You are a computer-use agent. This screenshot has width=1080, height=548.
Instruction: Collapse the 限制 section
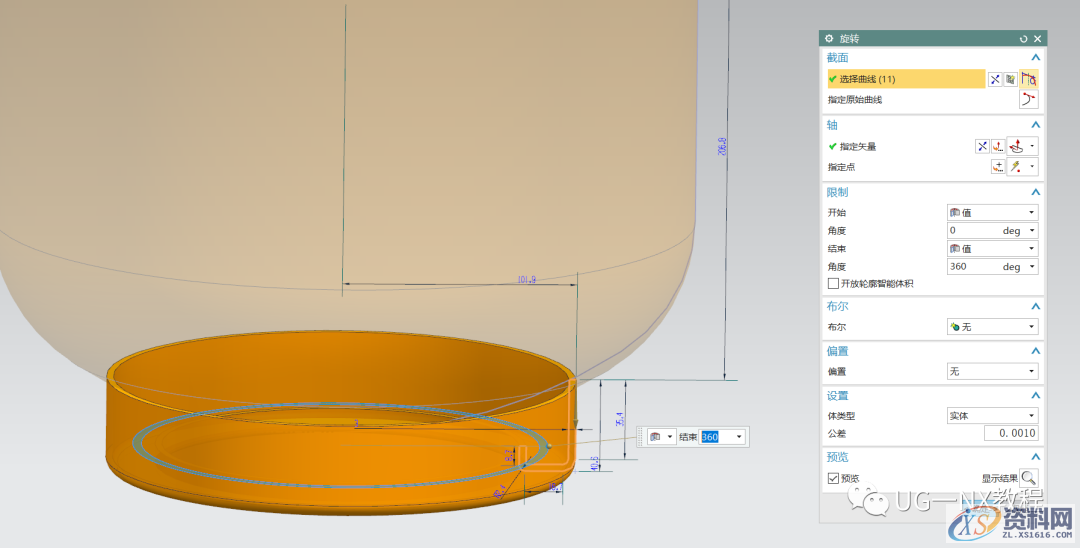pyautogui.click(x=1035, y=192)
